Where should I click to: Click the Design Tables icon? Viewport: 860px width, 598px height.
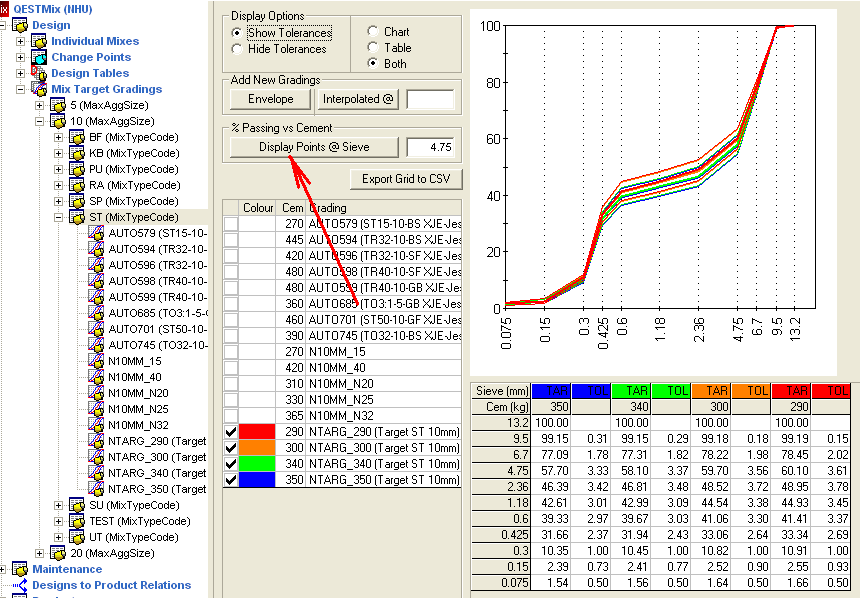(x=39, y=73)
